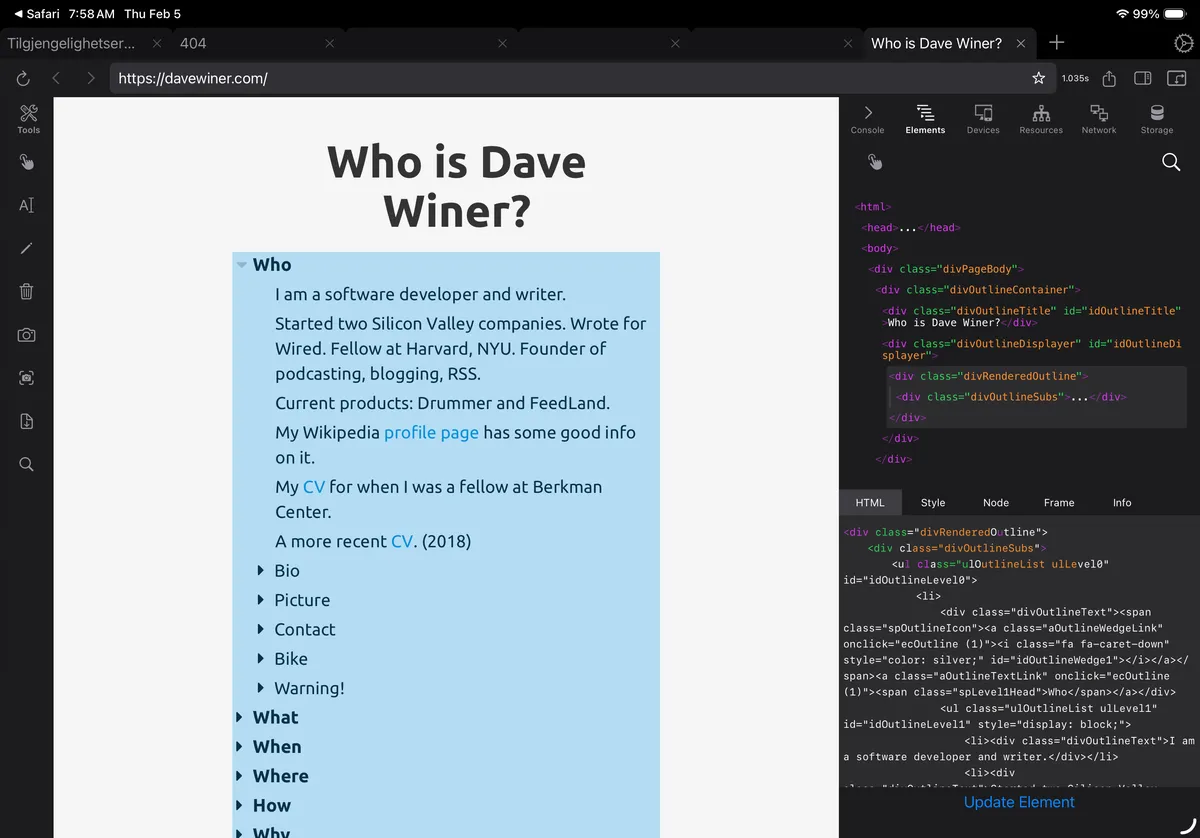
Task: Open the Wikipedia profile page link
Action: (x=430, y=432)
